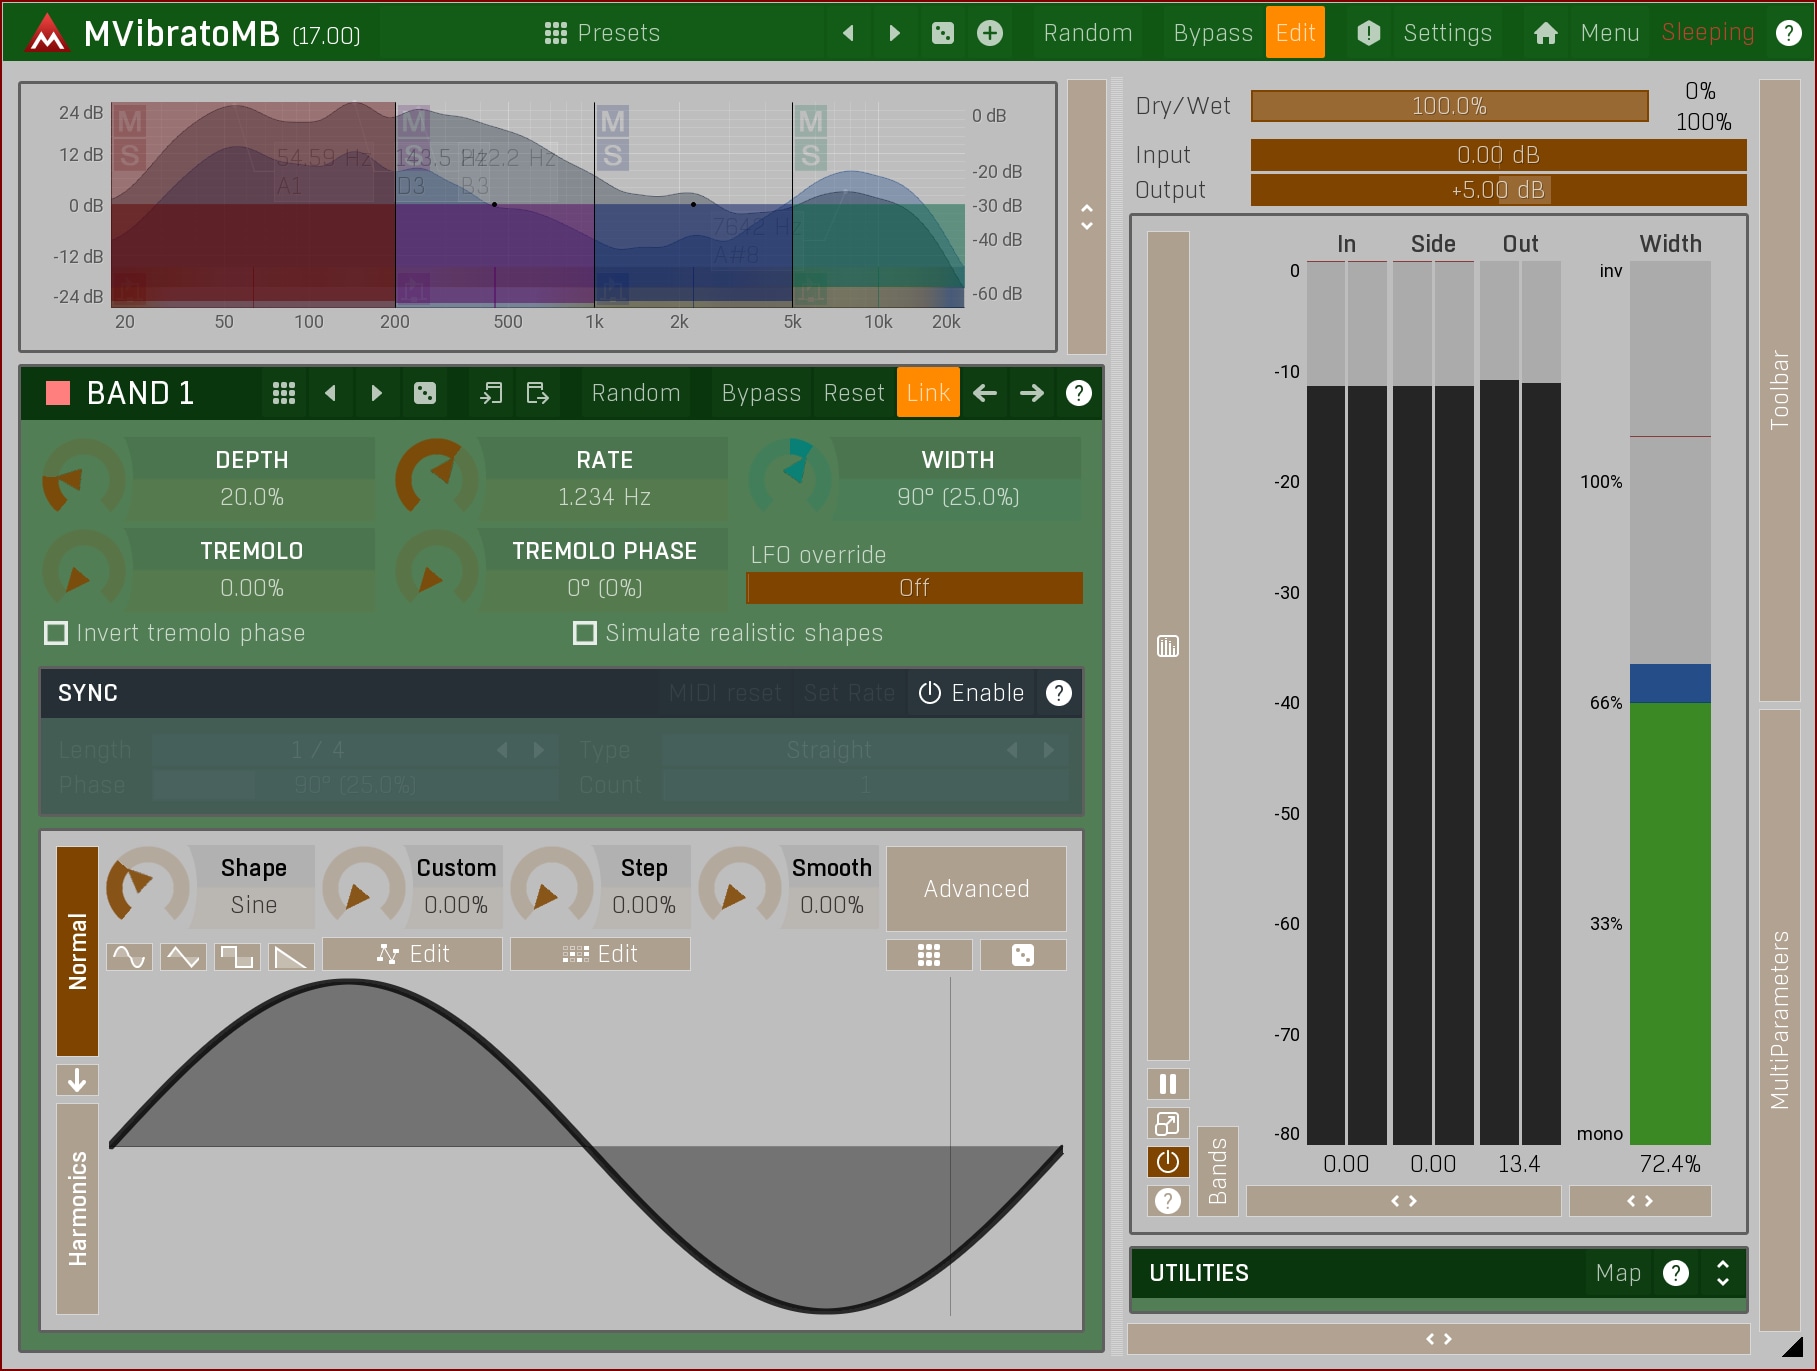Select the square wave shape icon
1817x1371 pixels.
pyautogui.click(x=237, y=957)
